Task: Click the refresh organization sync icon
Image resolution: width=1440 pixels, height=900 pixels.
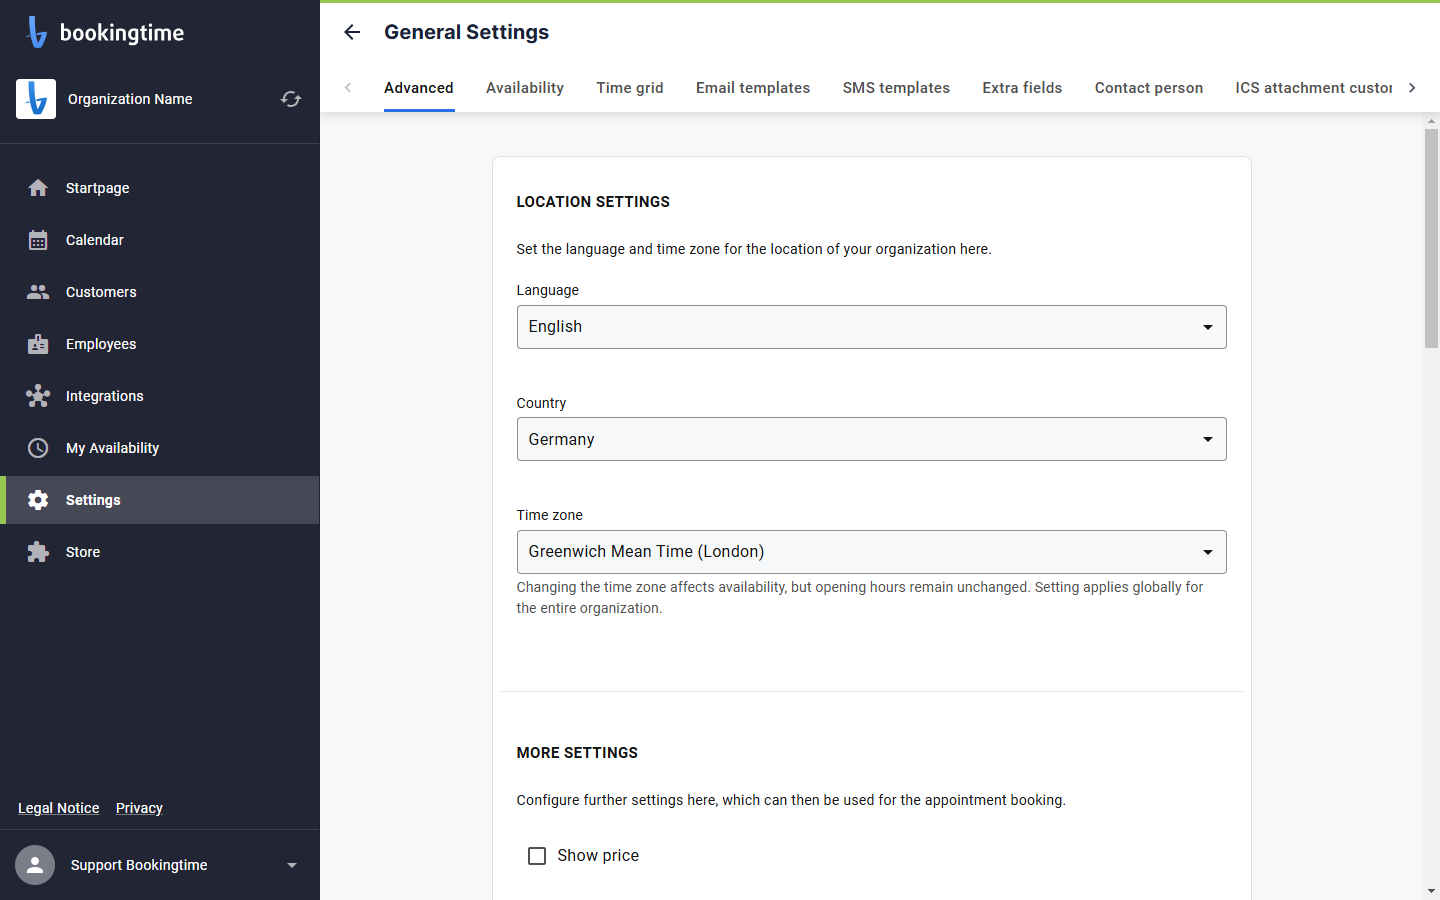Action: 291,99
